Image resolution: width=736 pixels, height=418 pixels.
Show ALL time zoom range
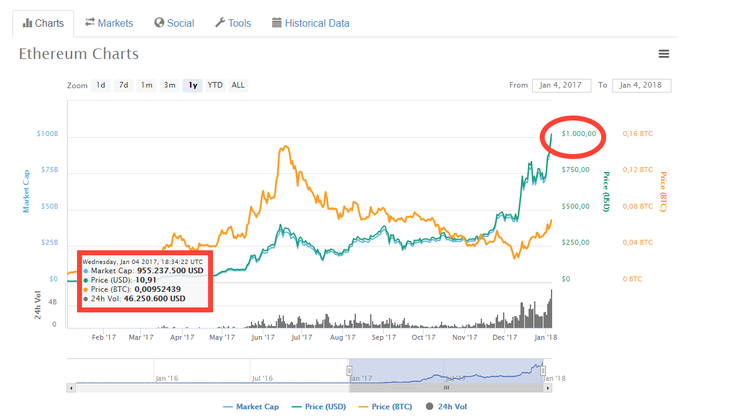[x=238, y=85]
